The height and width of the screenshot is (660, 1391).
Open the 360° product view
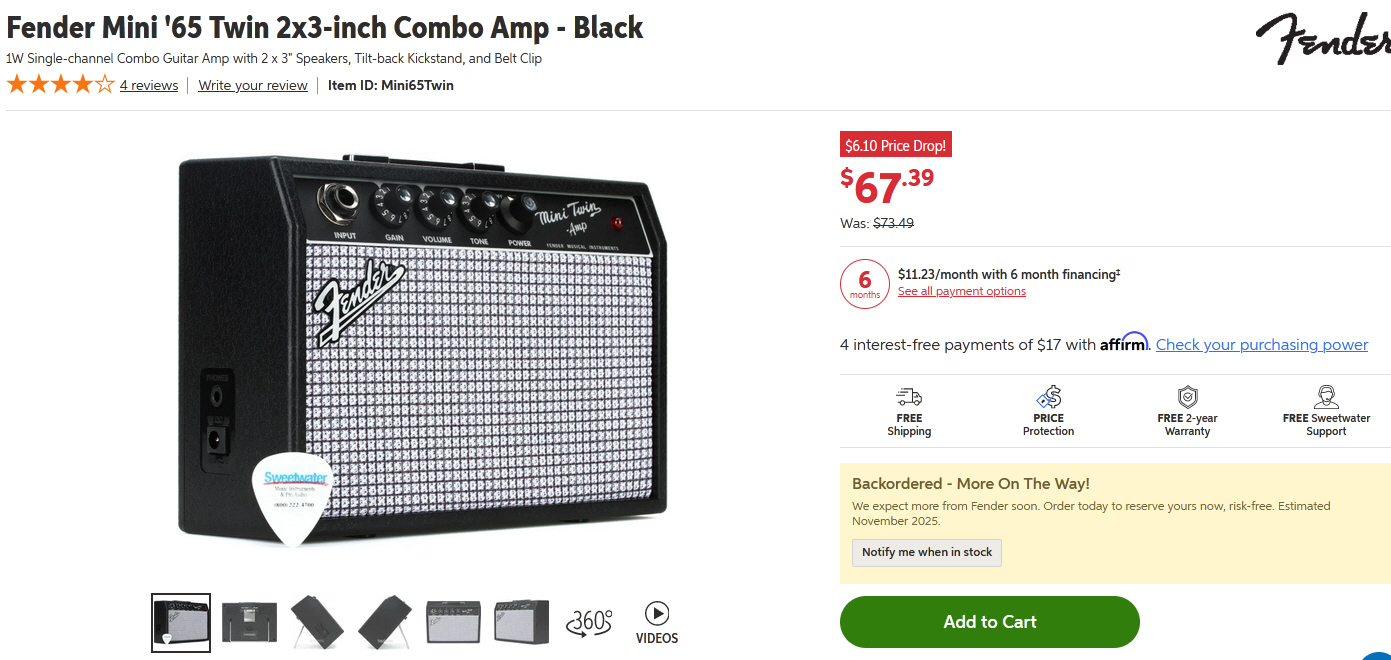click(589, 622)
